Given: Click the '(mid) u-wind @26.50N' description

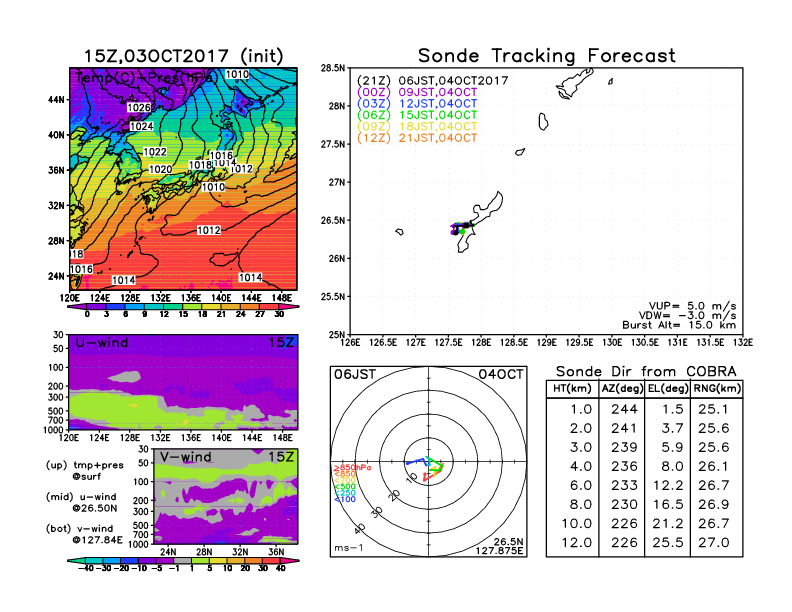Looking at the screenshot, I should pos(81,502).
